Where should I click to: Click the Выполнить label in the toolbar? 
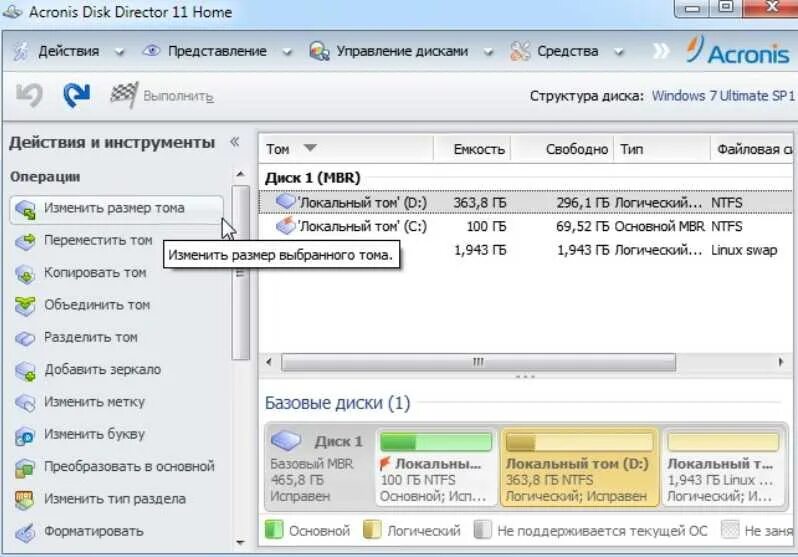pyautogui.click(x=178, y=96)
